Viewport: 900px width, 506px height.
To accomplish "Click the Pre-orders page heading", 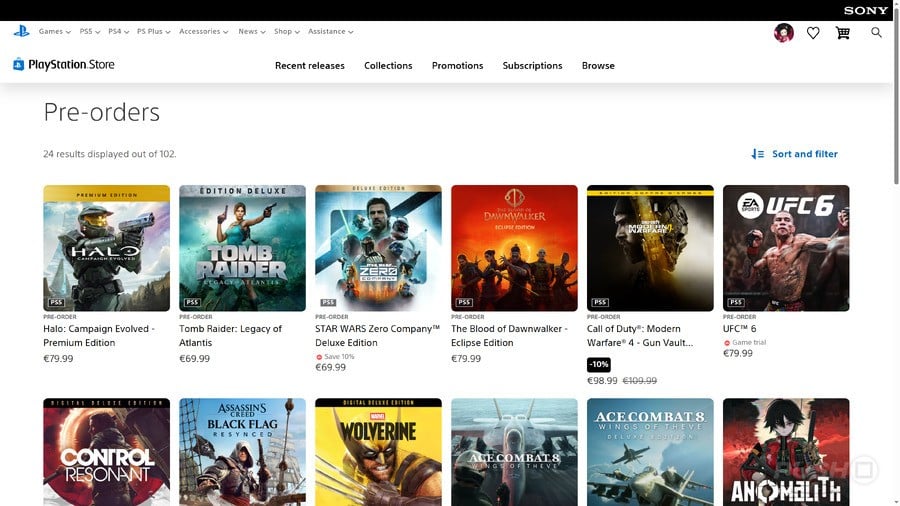I will (x=102, y=112).
